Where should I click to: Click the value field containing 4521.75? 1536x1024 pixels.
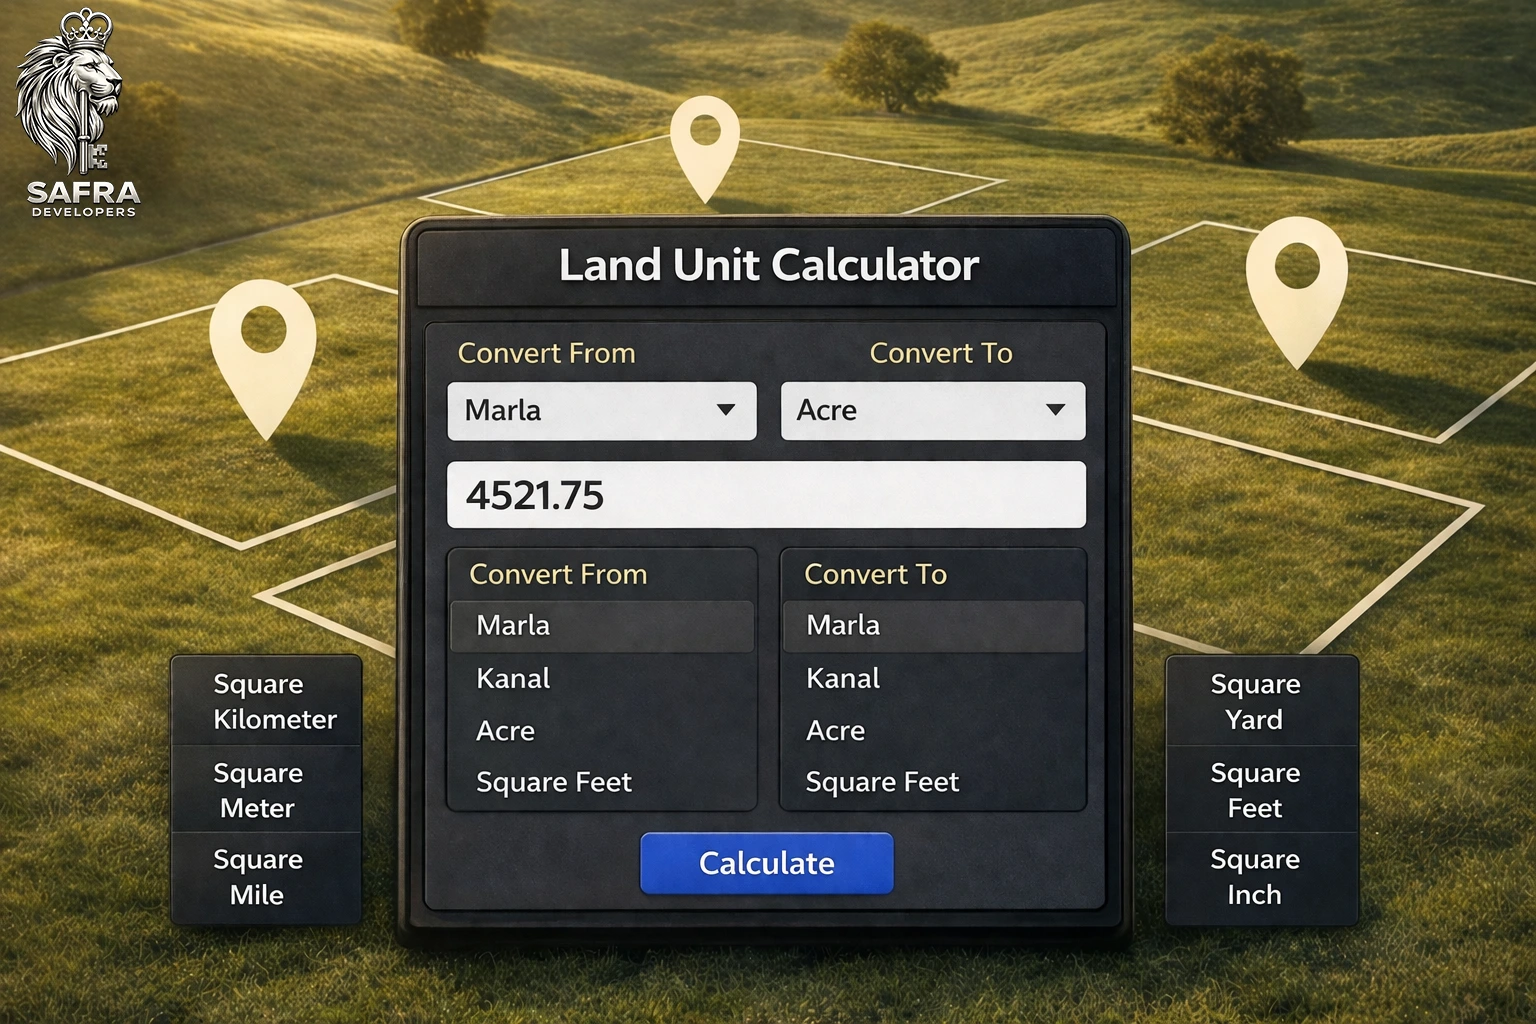[x=765, y=494]
